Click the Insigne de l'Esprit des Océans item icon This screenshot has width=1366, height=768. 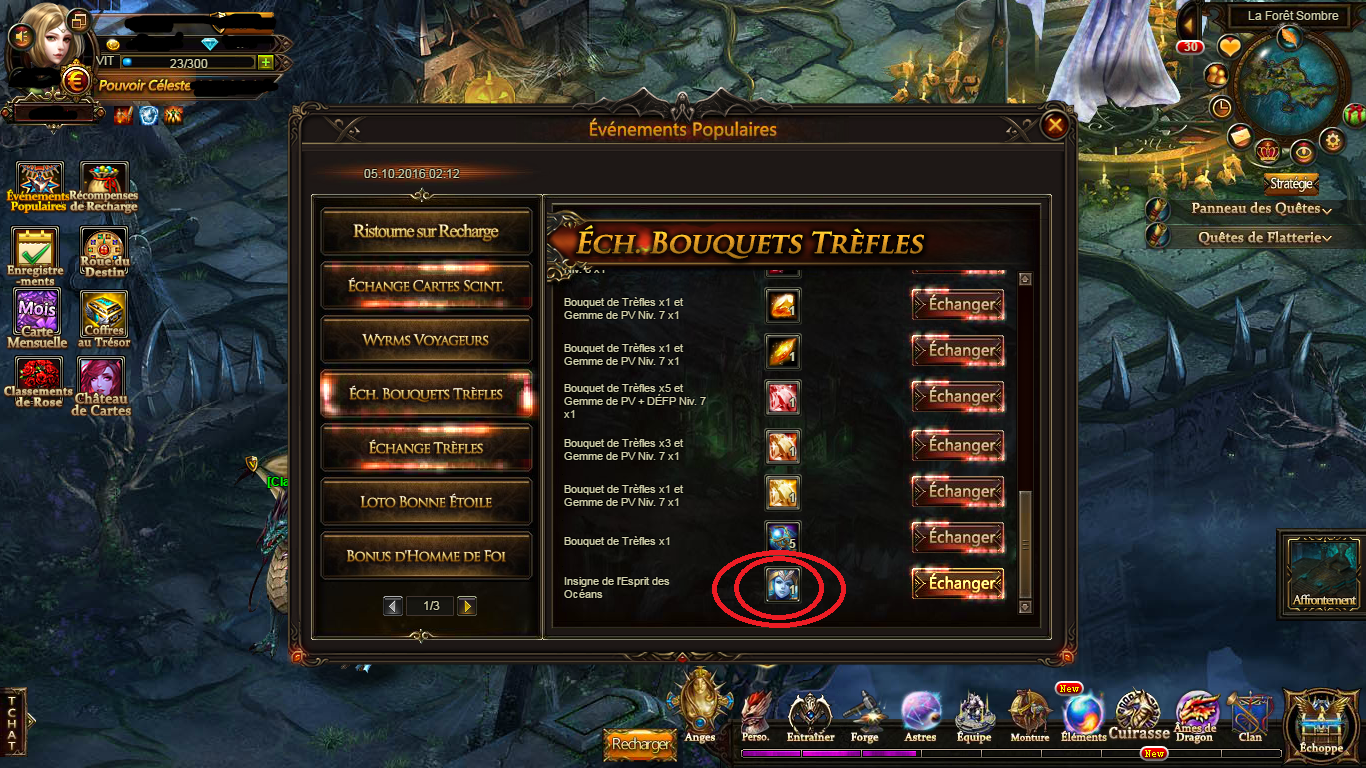(782, 584)
